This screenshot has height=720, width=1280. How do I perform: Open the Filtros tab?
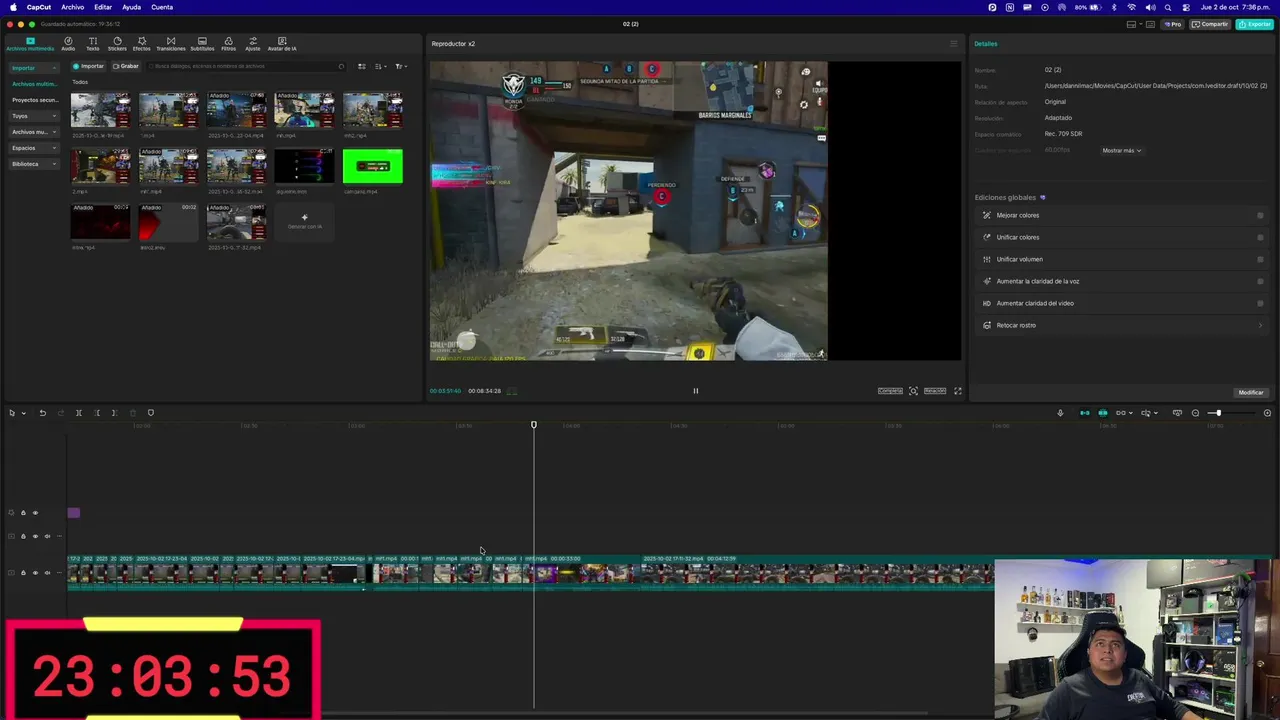tap(229, 44)
